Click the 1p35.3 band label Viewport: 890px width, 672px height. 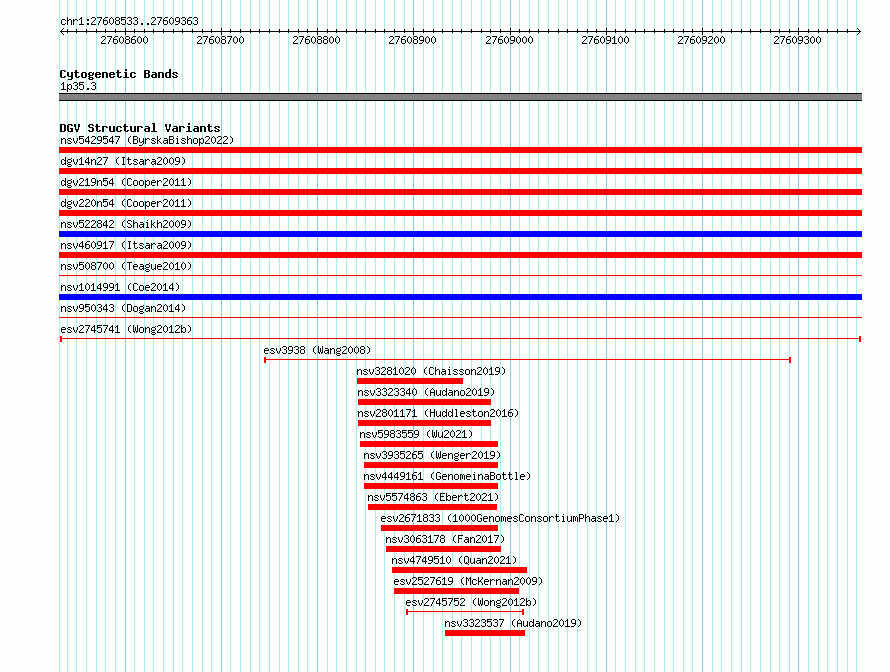(x=78, y=86)
